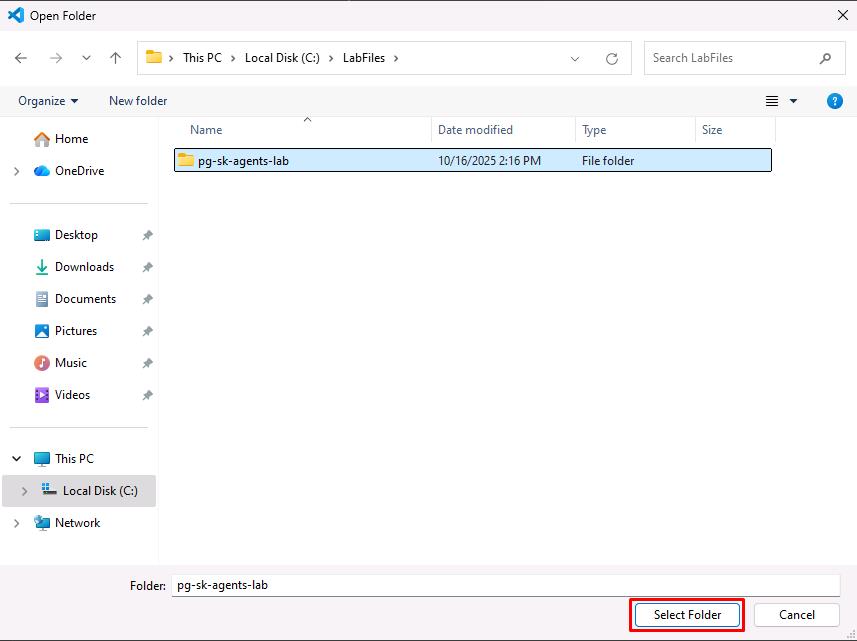
Task: Click the pin icon next to Documents
Action: (147, 300)
